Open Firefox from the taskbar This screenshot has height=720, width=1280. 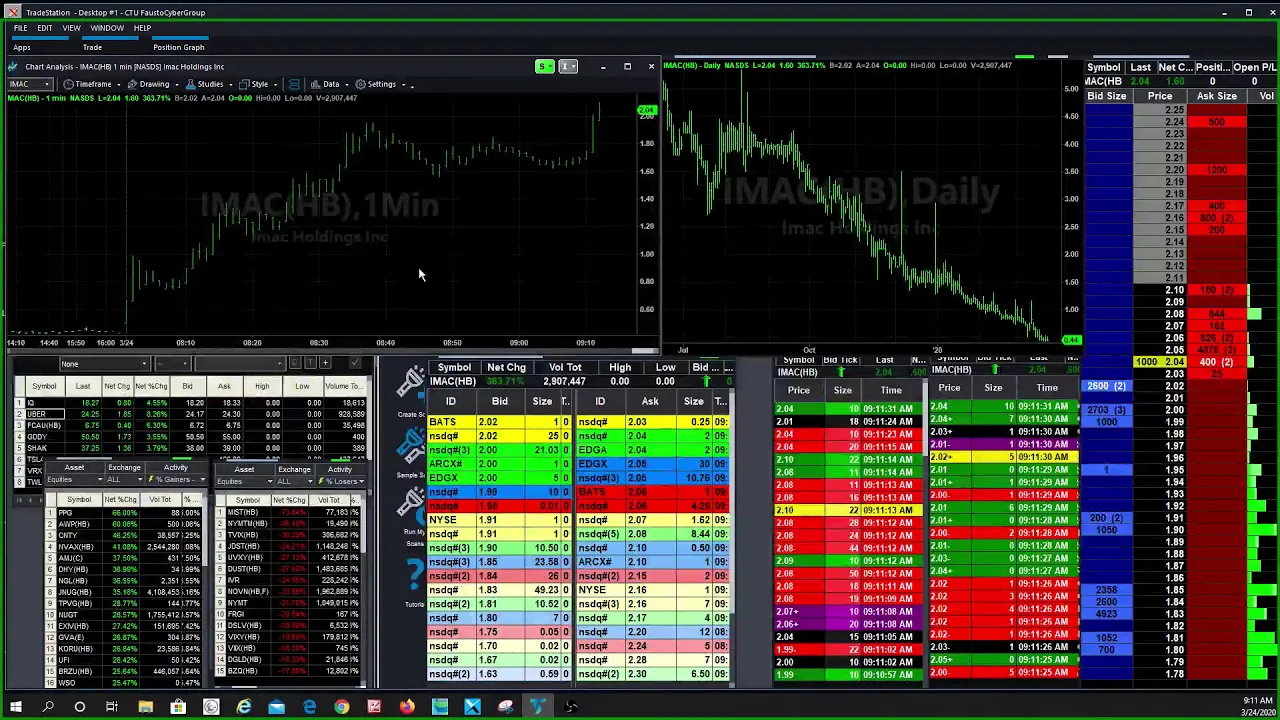click(407, 707)
